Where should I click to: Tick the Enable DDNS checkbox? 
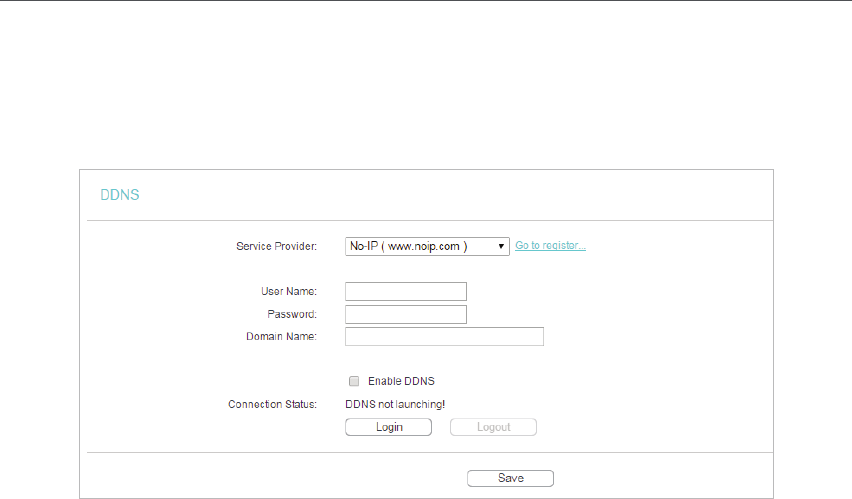pyautogui.click(x=354, y=381)
